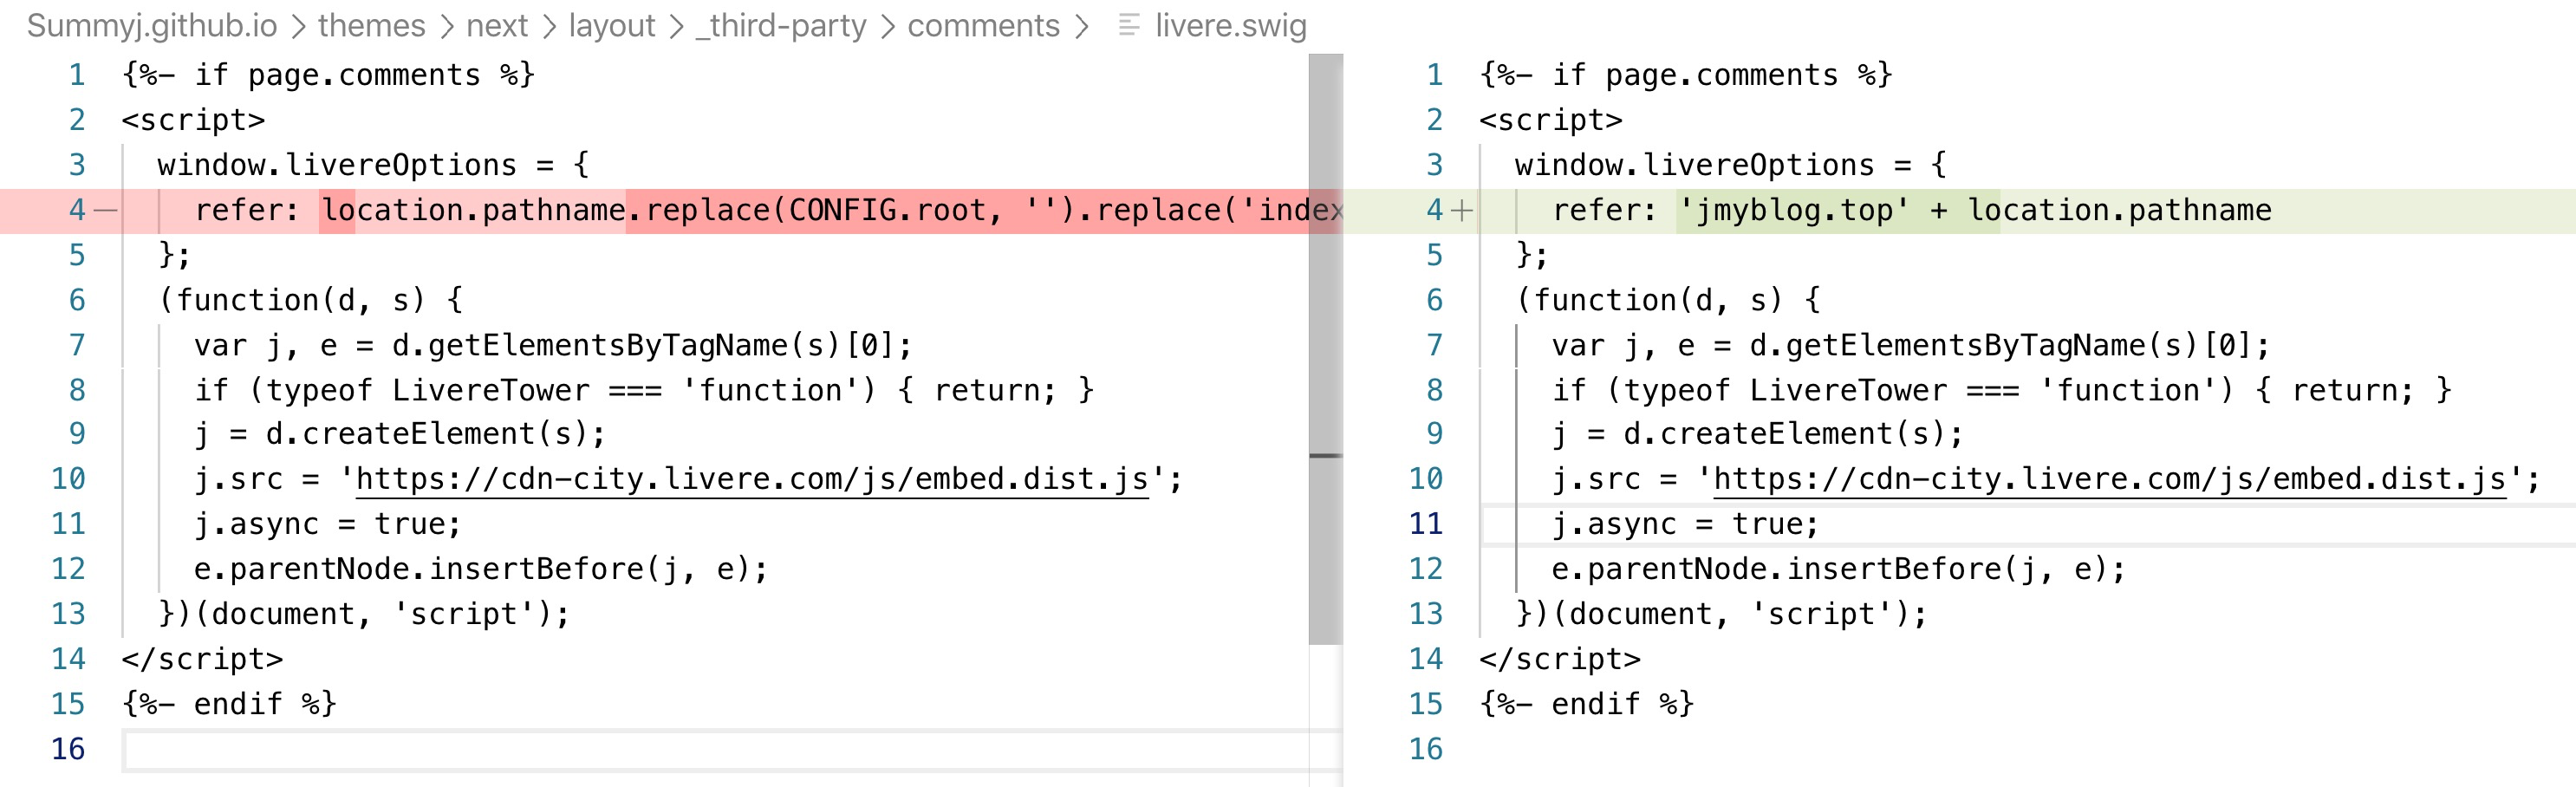Select the livere.swig breadcrumb file
The height and width of the screenshot is (787, 2576).
[1231, 25]
